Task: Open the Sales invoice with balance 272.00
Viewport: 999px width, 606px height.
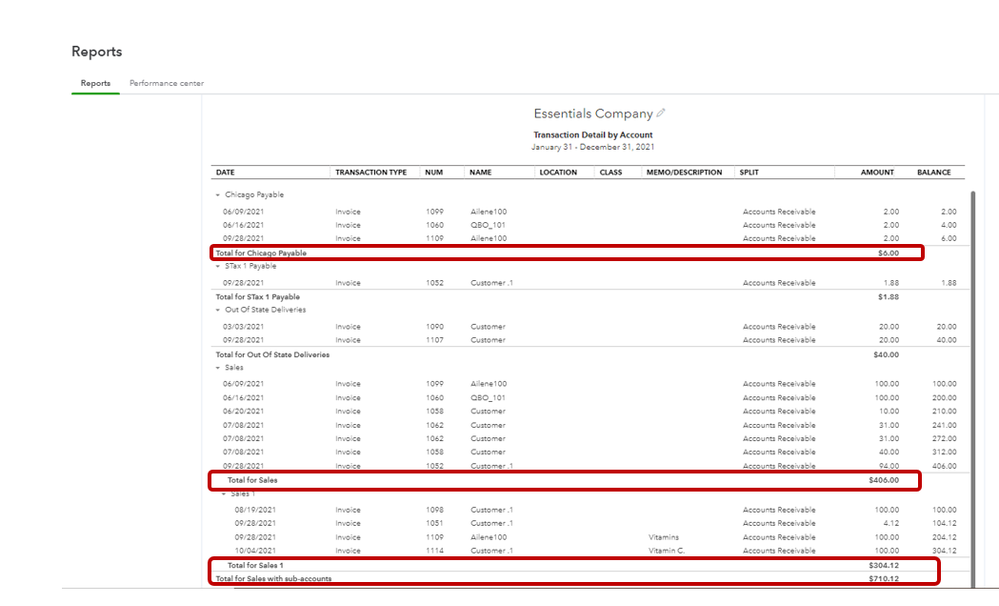Action: pos(589,438)
